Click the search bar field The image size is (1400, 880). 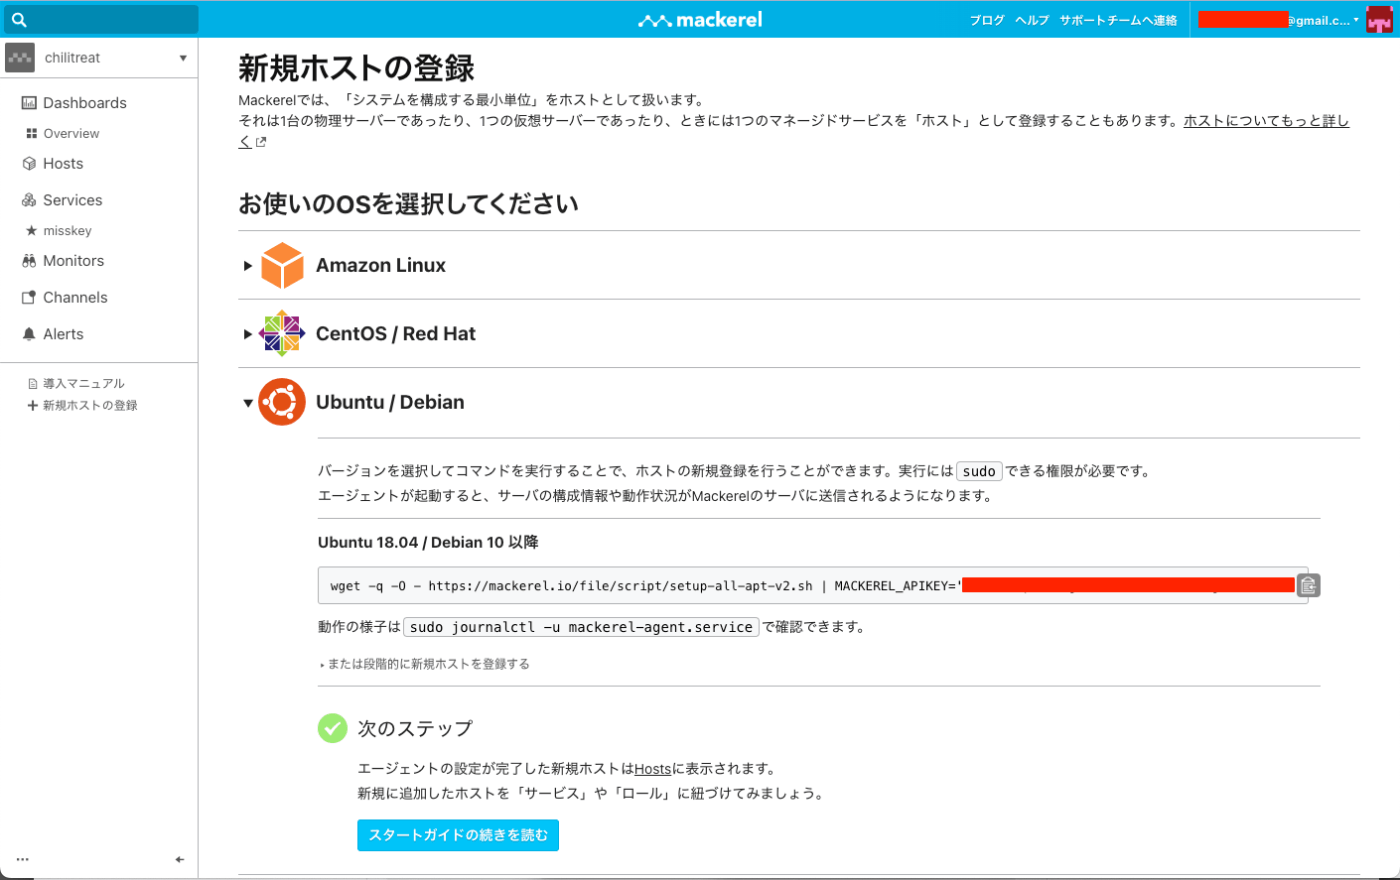pyautogui.click(x=100, y=20)
